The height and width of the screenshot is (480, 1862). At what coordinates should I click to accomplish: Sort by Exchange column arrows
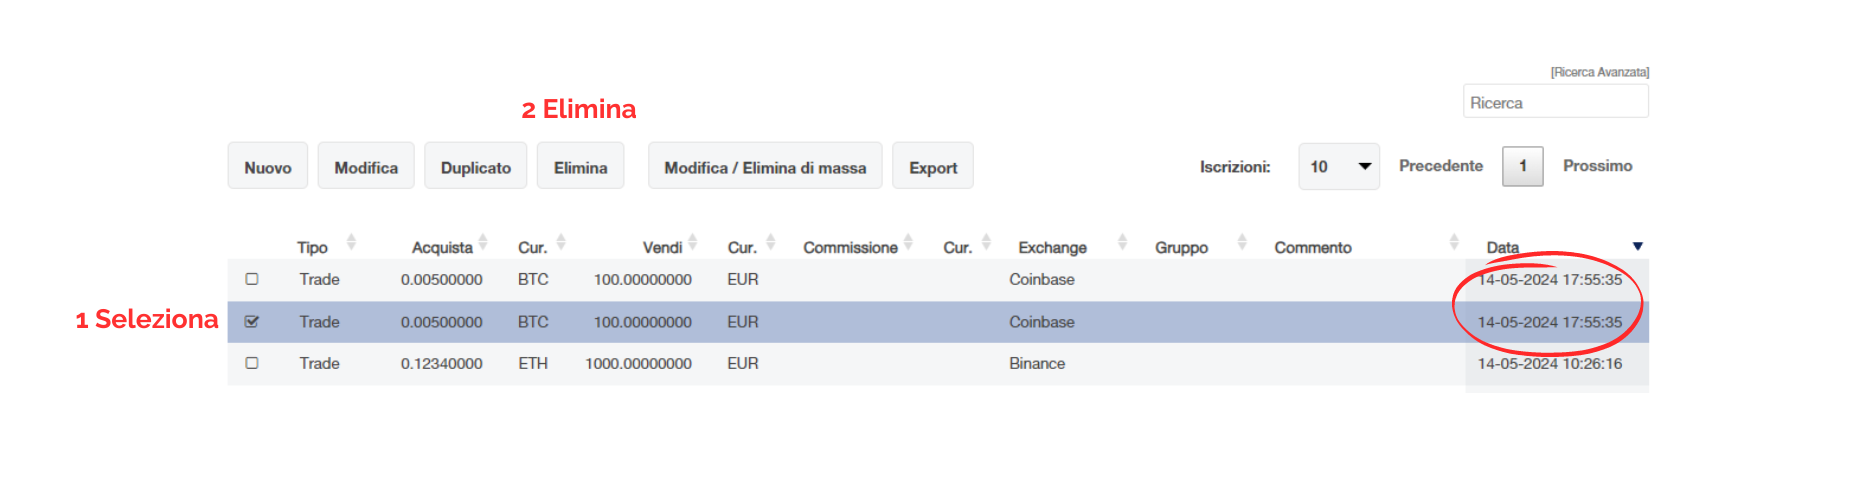tap(1122, 242)
